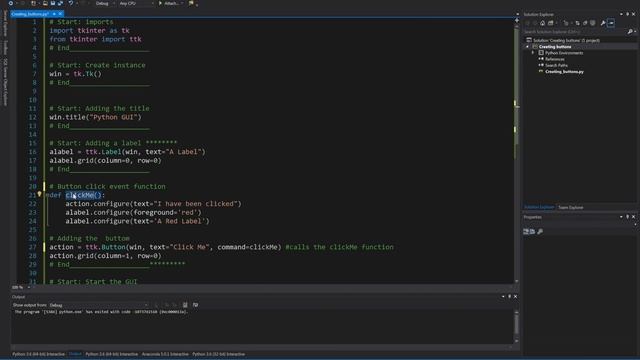
Task: Expand the Python Environments node
Action: (x=533, y=53)
